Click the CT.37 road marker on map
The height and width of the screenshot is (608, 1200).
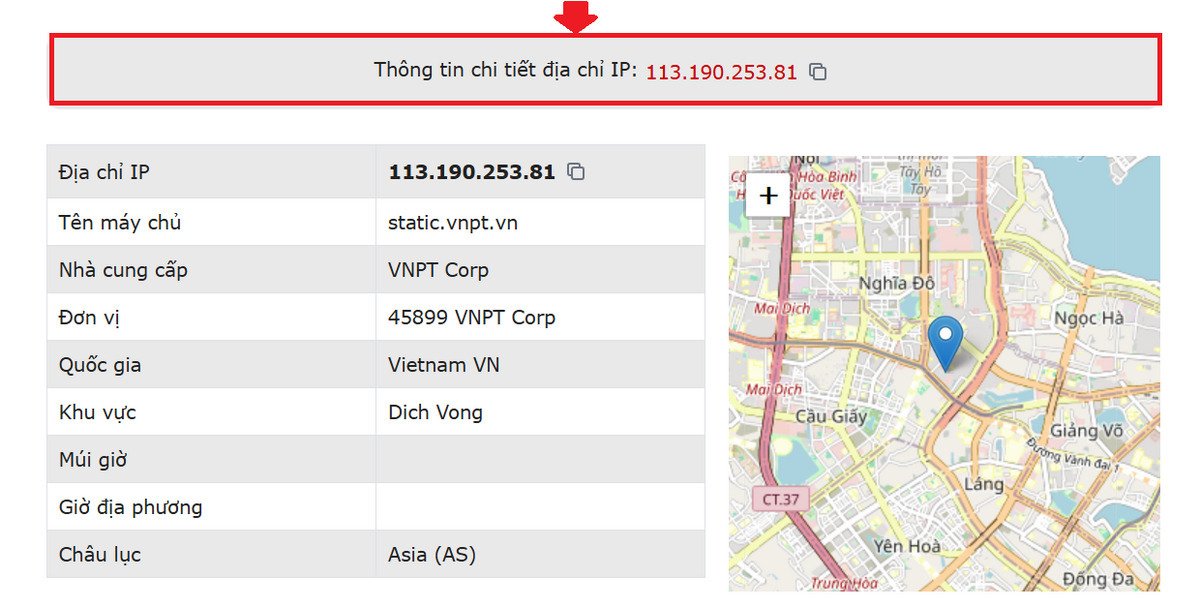tap(780, 498)
